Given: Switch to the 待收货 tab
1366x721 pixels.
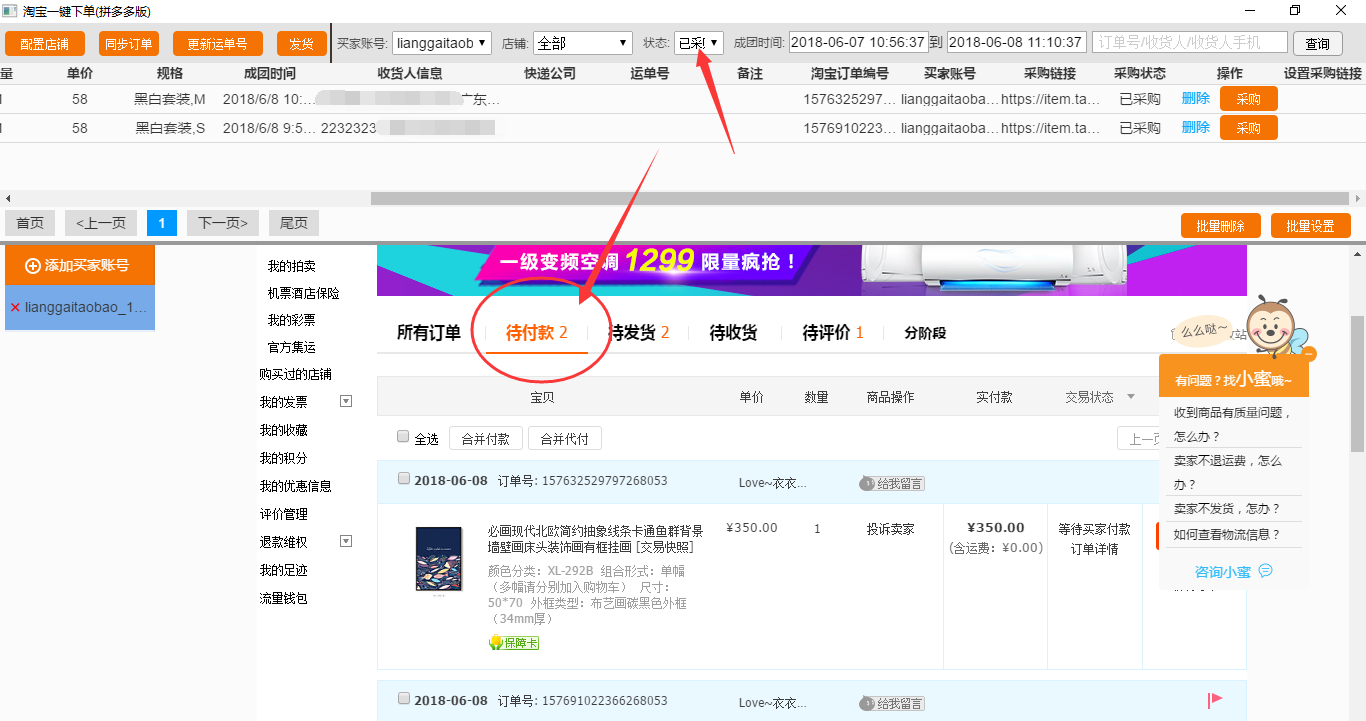Looking at the screenshot, I should click(x=733, y=333).
